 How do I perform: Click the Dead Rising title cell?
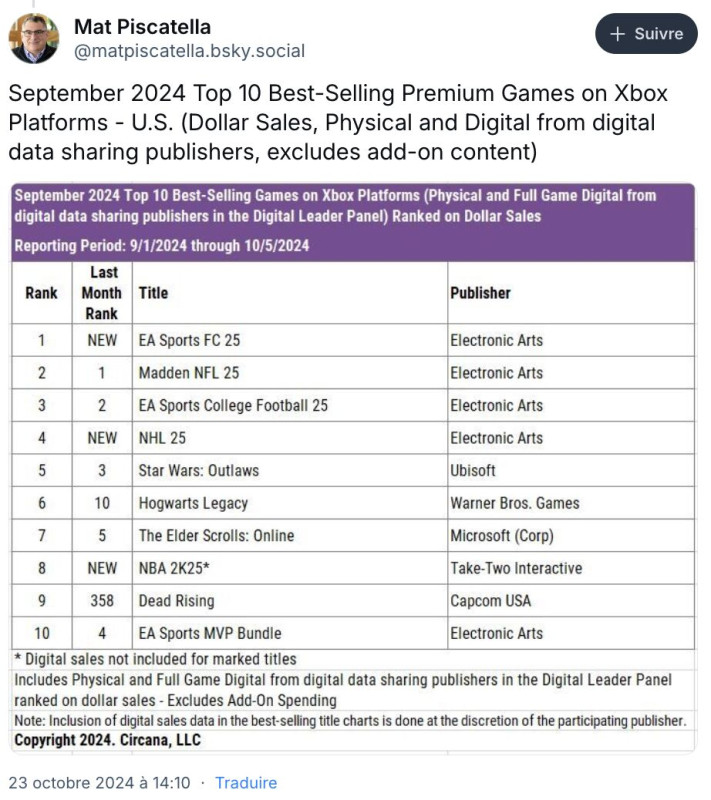(290, 601)
